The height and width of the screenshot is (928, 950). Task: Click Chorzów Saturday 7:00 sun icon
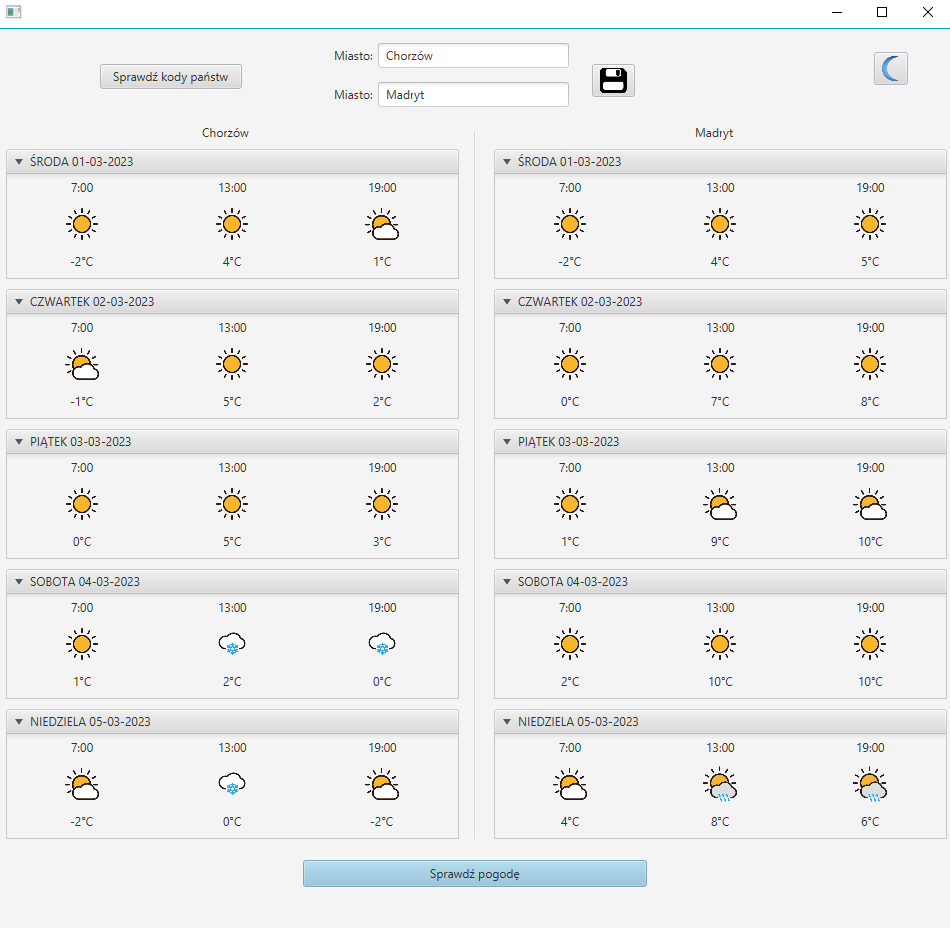pos(82,644)
